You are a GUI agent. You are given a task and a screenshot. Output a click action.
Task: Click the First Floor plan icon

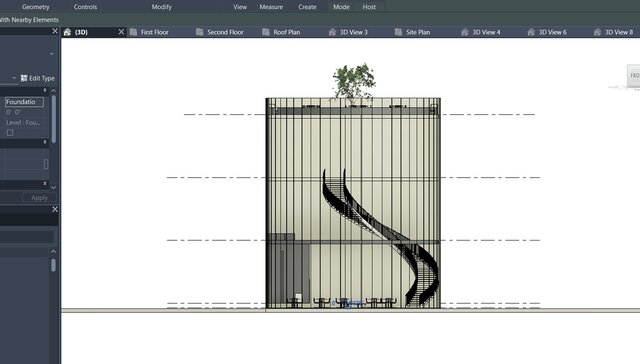pyautogui.click(x=133, y=32)
